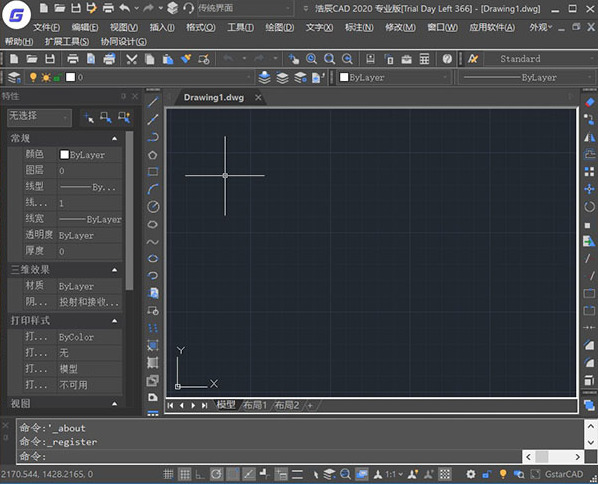Image resolution: width=599 pixels, height=485 pixels.
Task: Switch to the 布局1 layout tab
Action: point(255,405)
